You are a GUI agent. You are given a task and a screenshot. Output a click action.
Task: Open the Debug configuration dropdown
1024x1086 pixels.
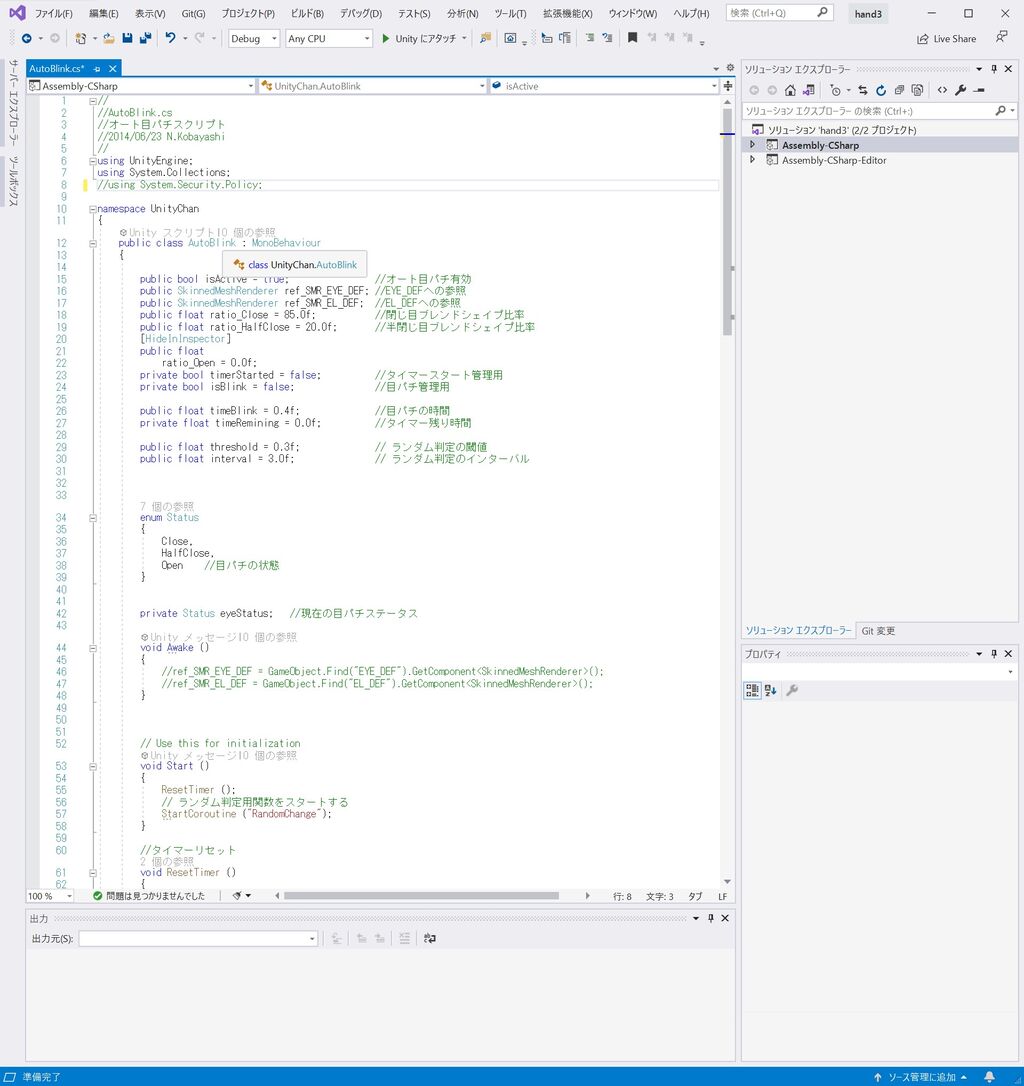tap(254, 38)
